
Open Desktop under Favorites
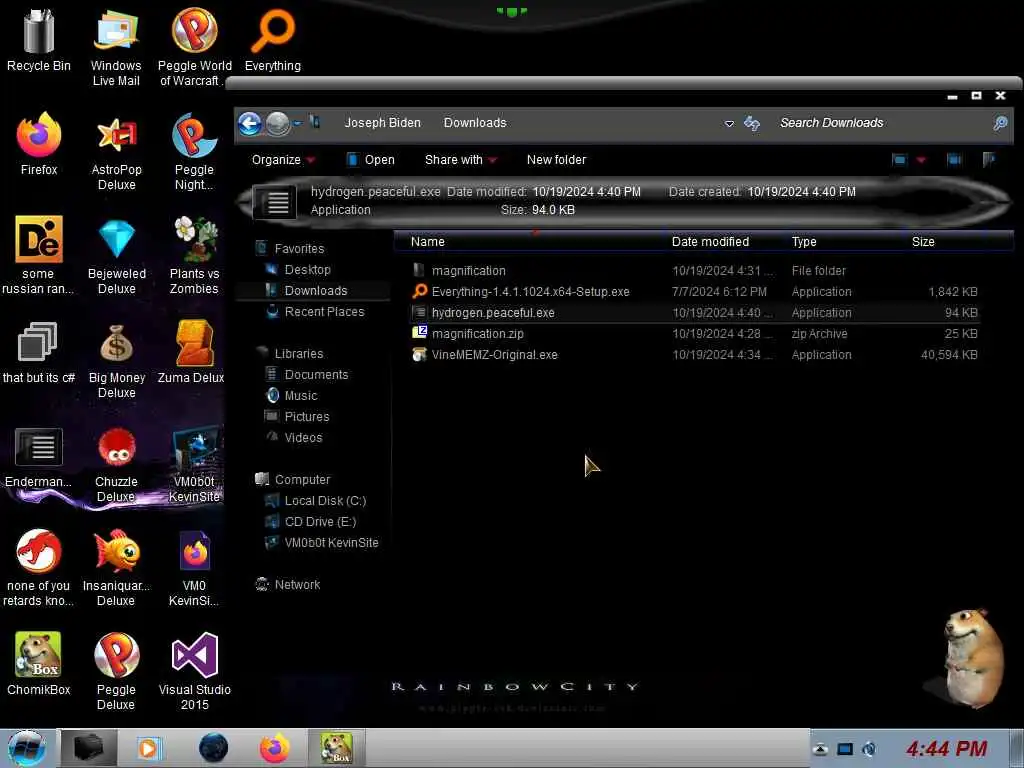click(x=307, y=270)
